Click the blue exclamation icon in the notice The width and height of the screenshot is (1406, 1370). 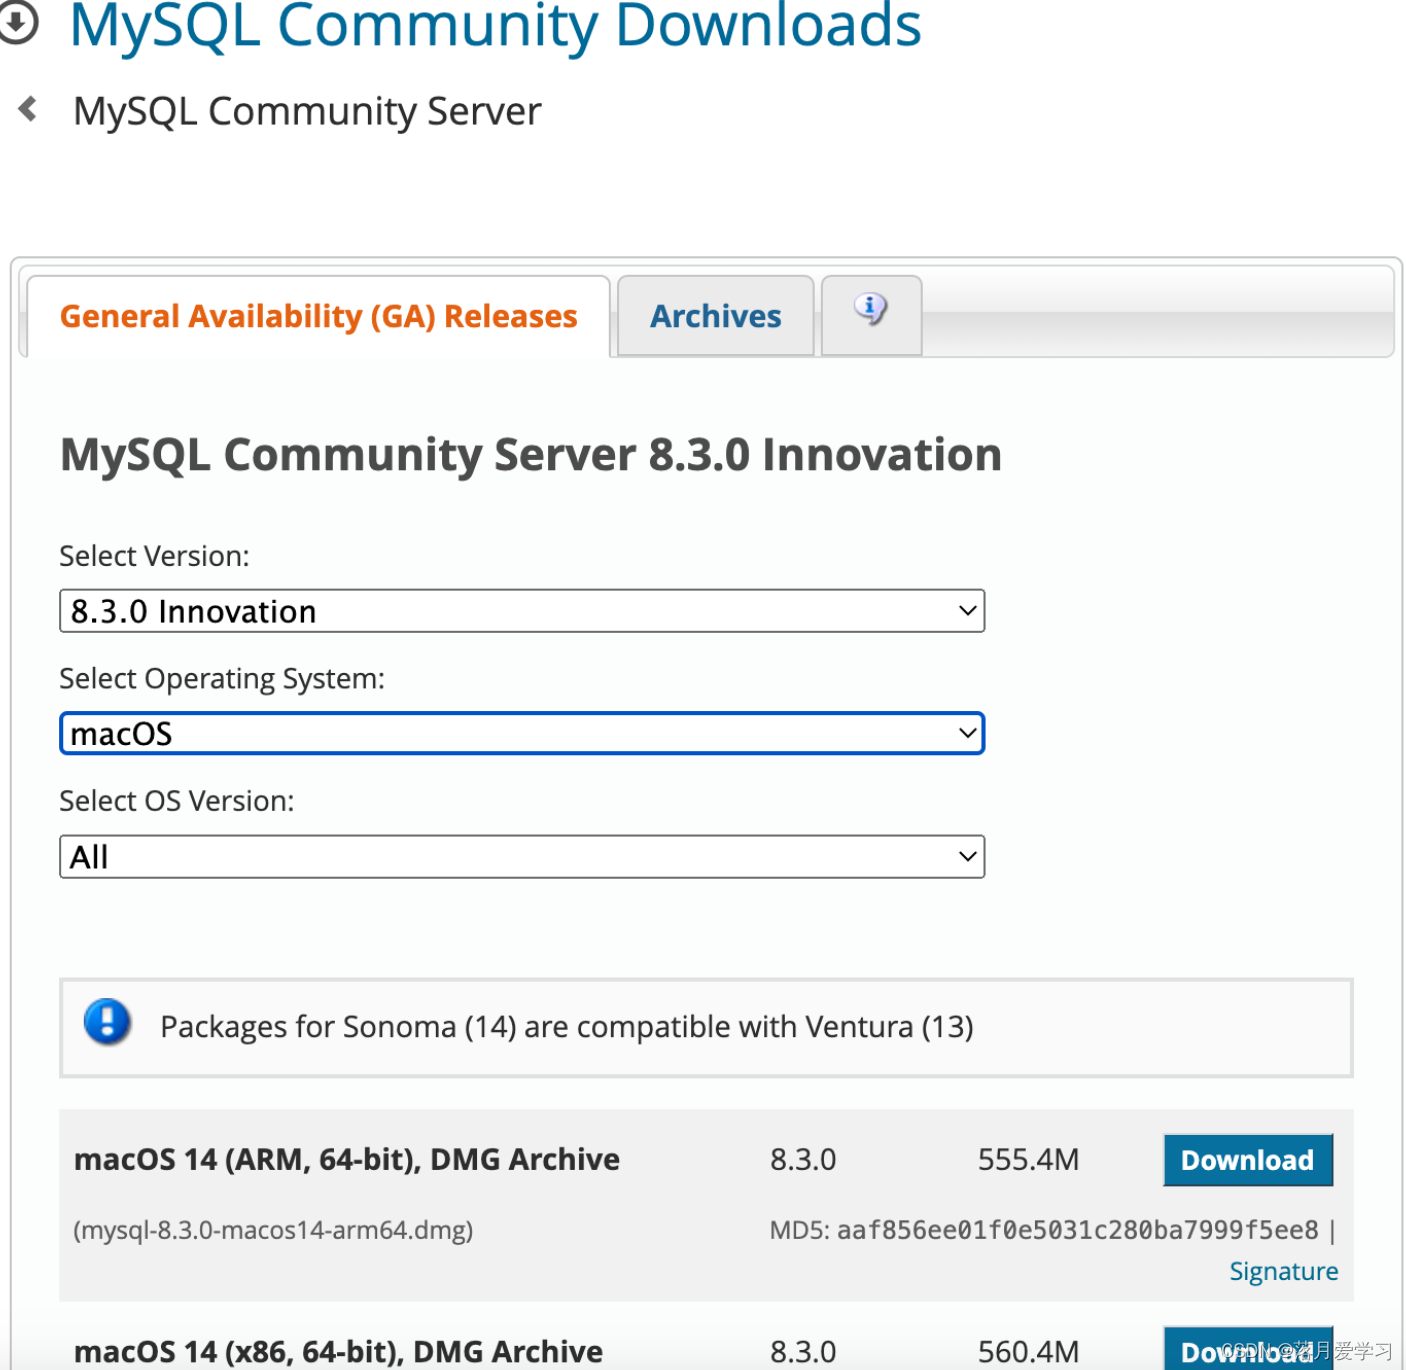(107, 1025)
